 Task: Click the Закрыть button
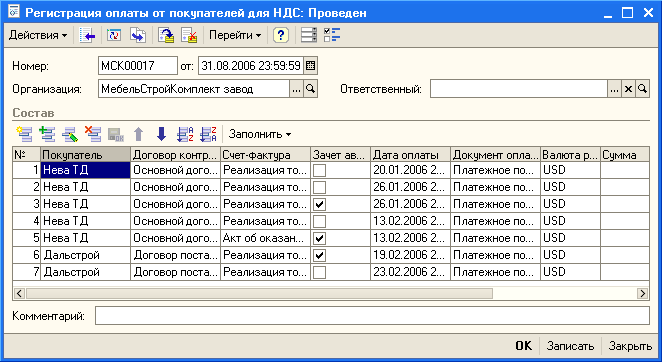click(630, 346)
